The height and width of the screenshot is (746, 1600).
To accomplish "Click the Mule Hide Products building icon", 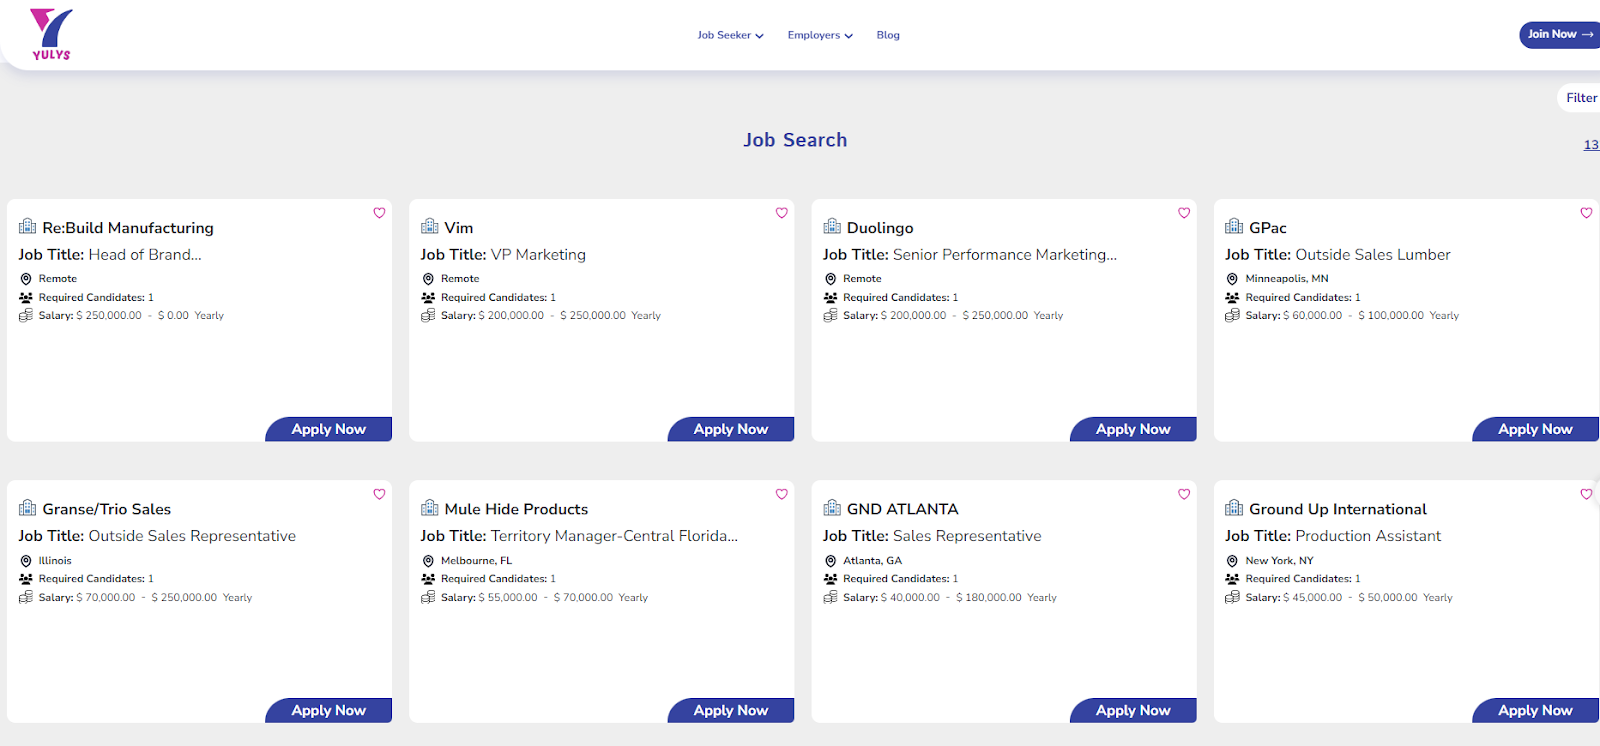I will [x=430, y=508].
